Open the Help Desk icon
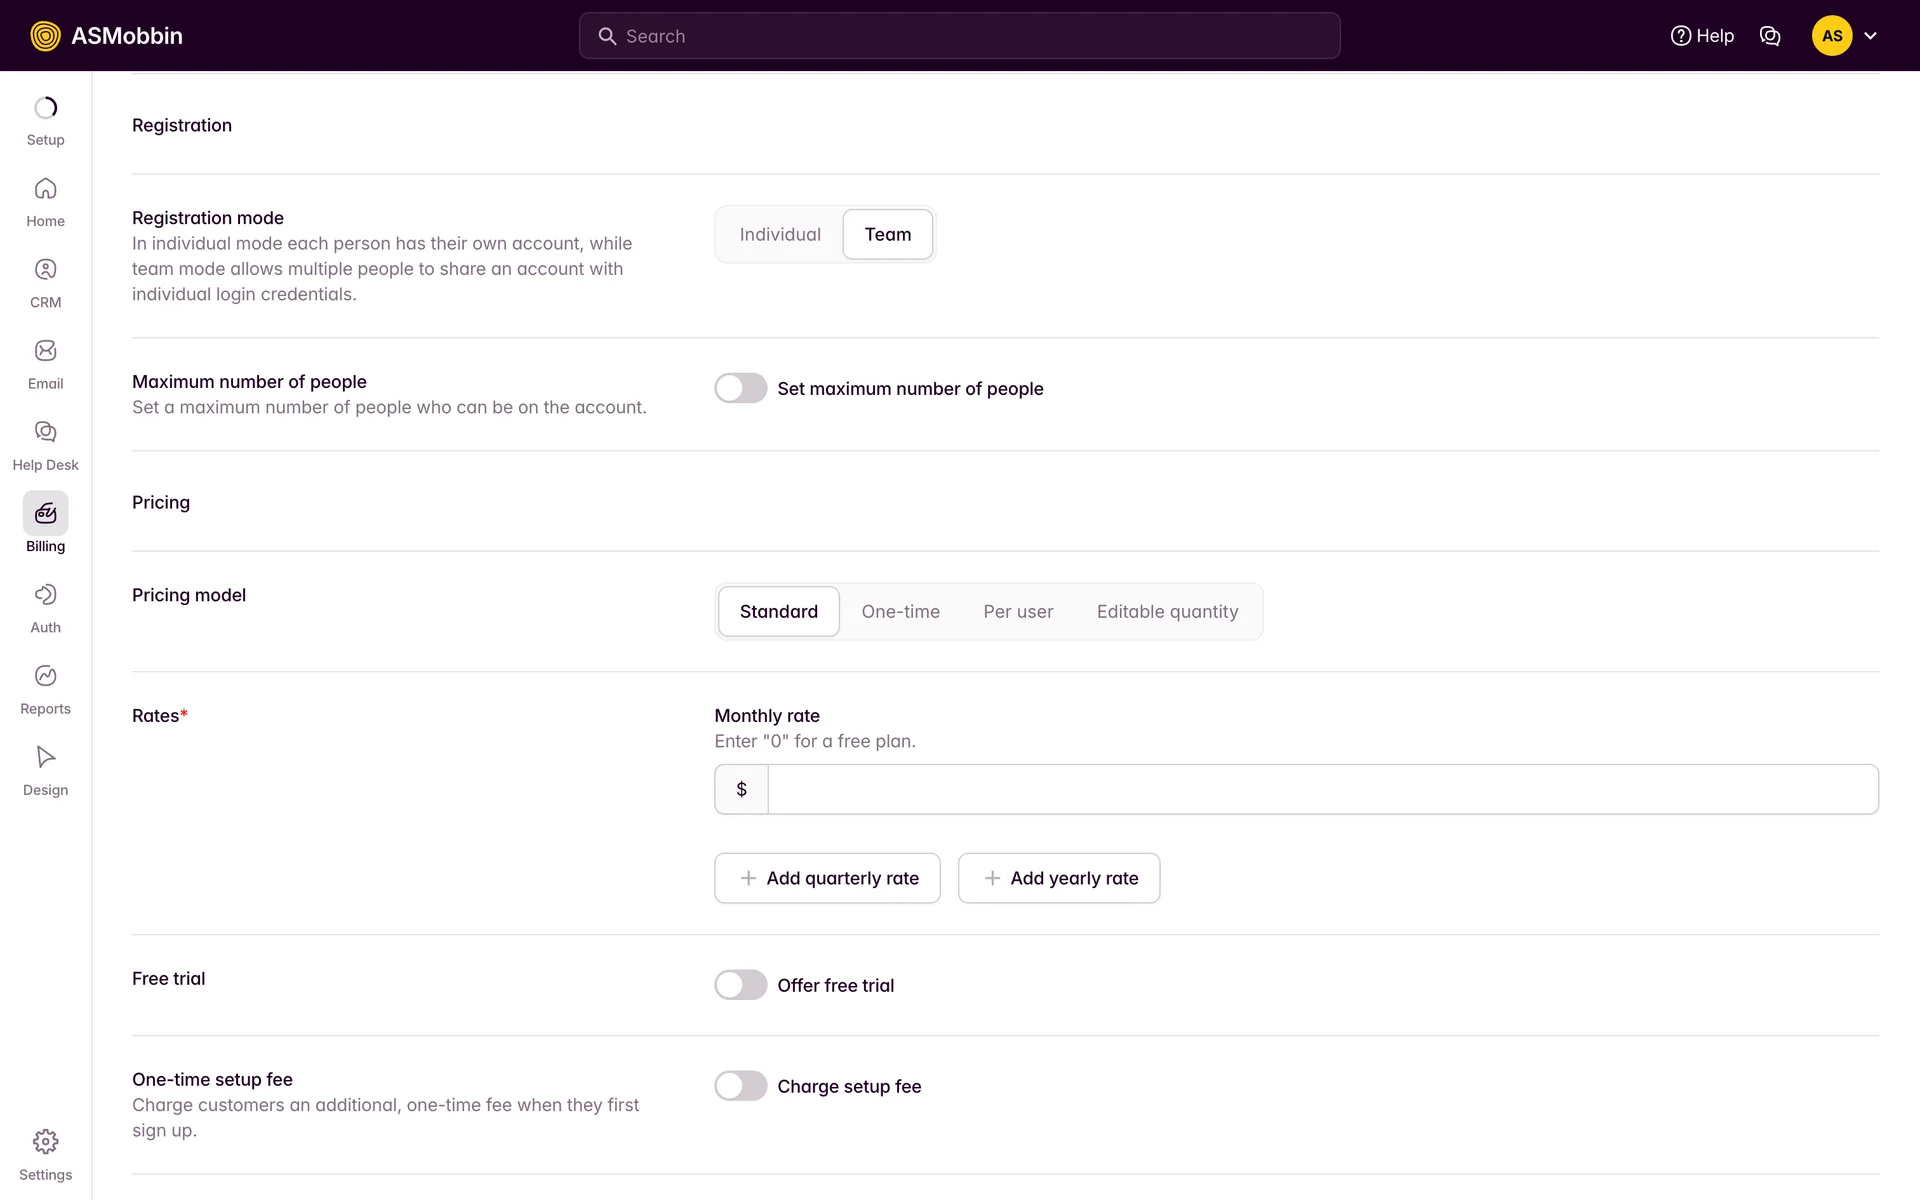The width and height of the screenshot is (1920, 1200). point(45,432)
